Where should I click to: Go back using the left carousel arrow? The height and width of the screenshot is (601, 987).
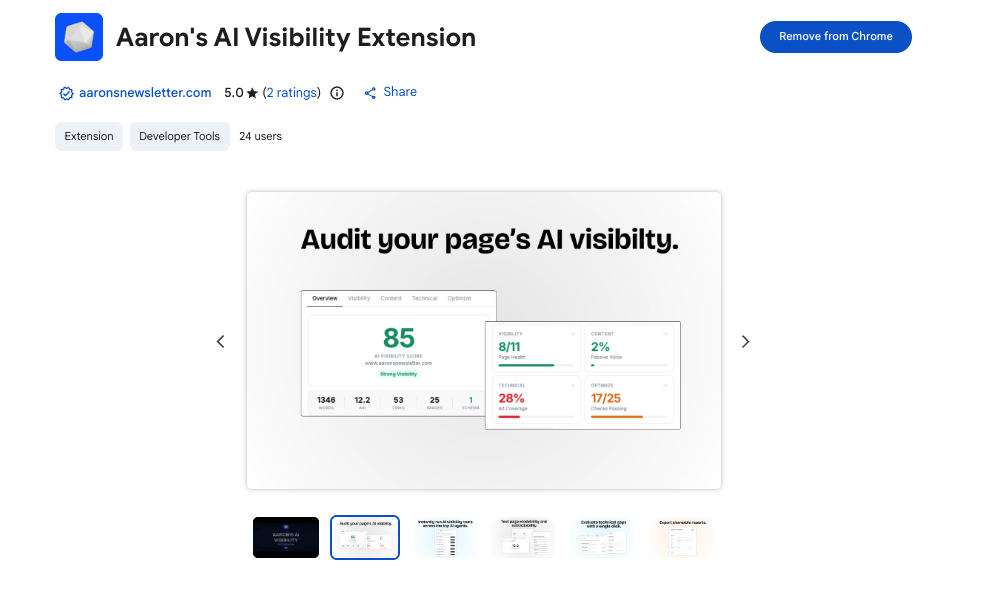(221, 341)
